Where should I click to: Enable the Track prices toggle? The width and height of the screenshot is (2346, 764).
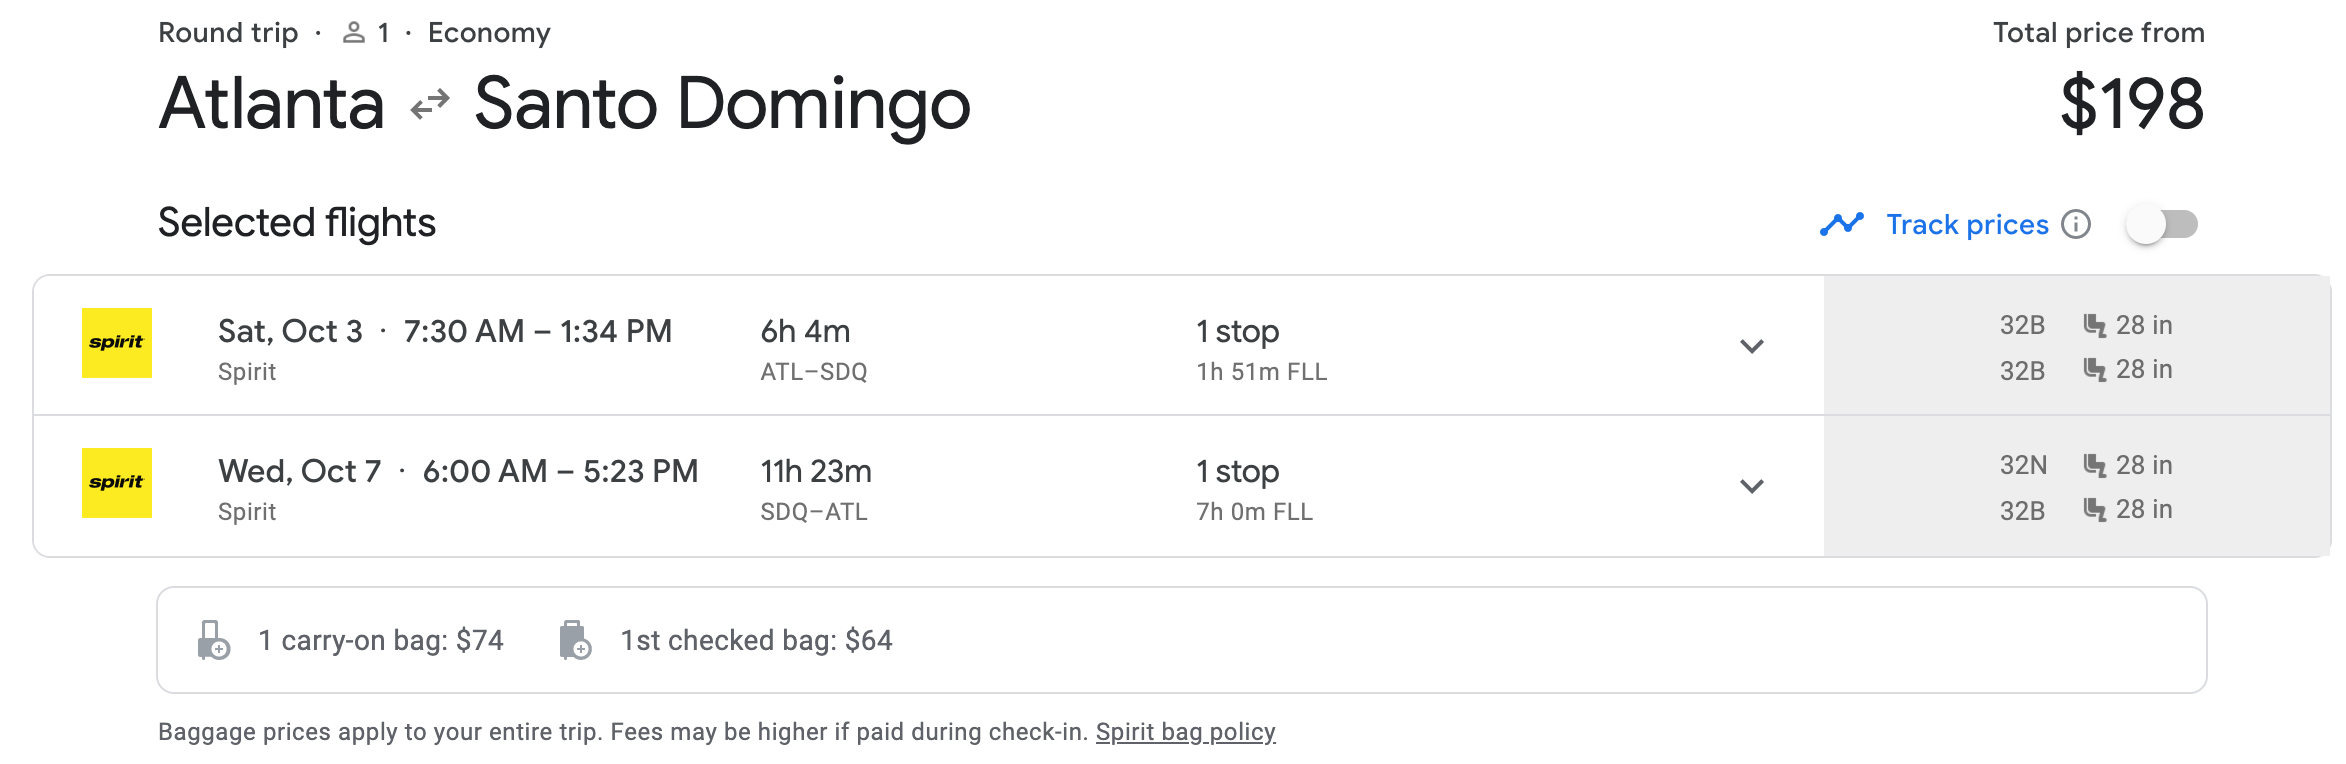[x=2162, y=224]
